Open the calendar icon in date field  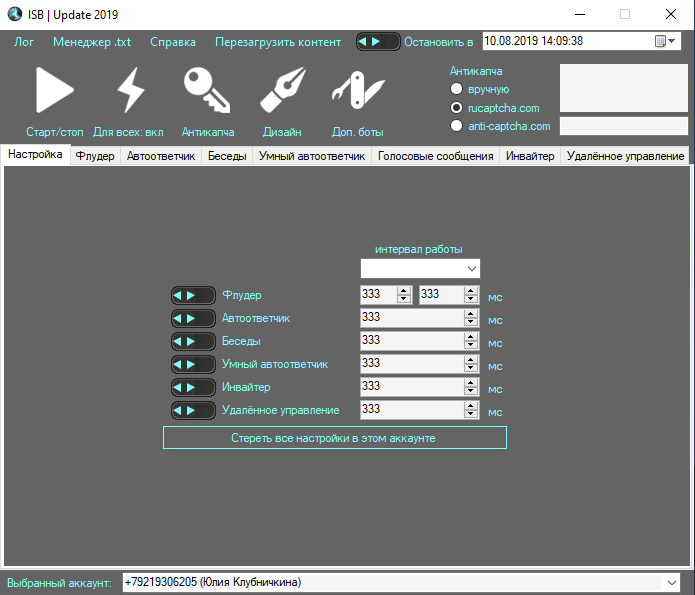[x=660, y=41]
